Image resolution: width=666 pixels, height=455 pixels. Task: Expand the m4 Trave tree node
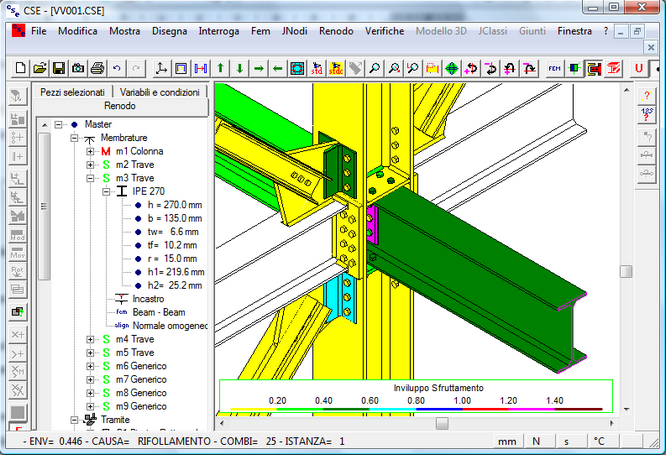pos(91,339)
